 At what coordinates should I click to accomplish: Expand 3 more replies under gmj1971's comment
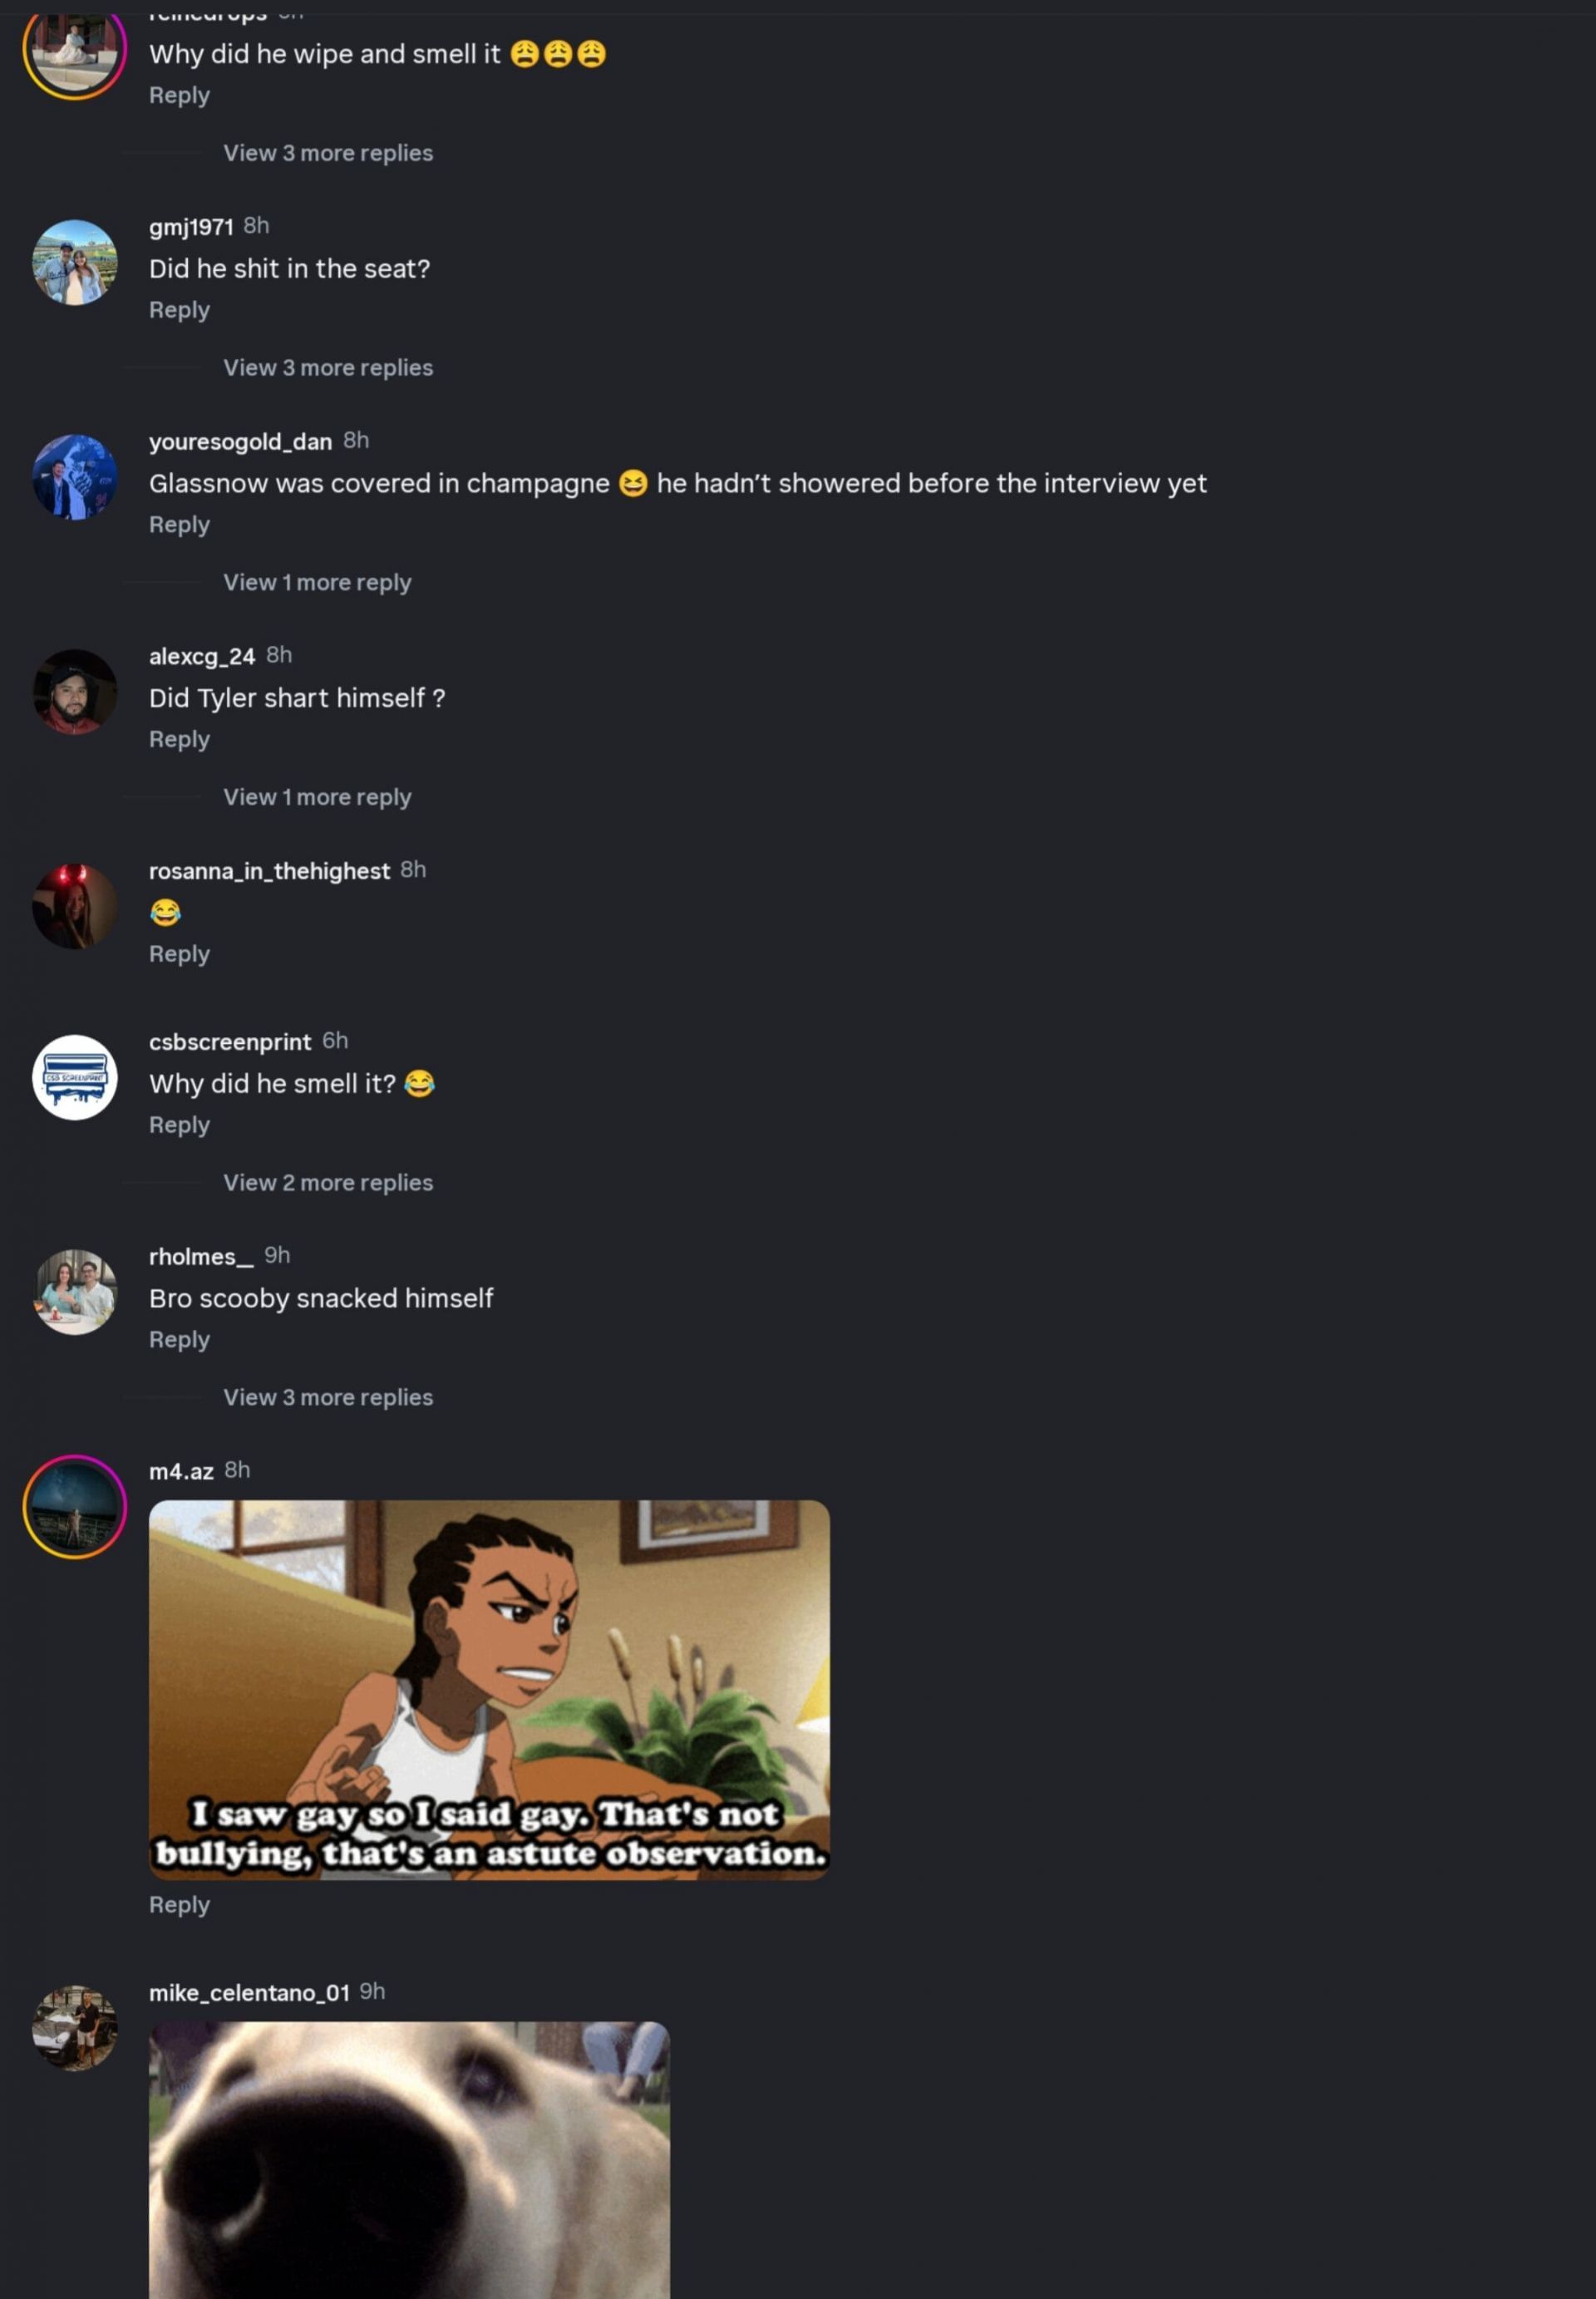pos(328,368)
